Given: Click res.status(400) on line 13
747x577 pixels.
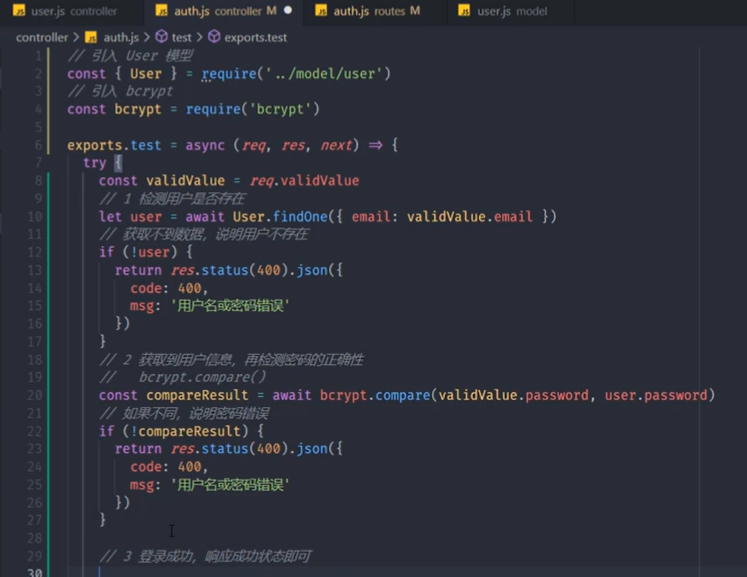Looking at the screenshot, I should click(230, 270).
